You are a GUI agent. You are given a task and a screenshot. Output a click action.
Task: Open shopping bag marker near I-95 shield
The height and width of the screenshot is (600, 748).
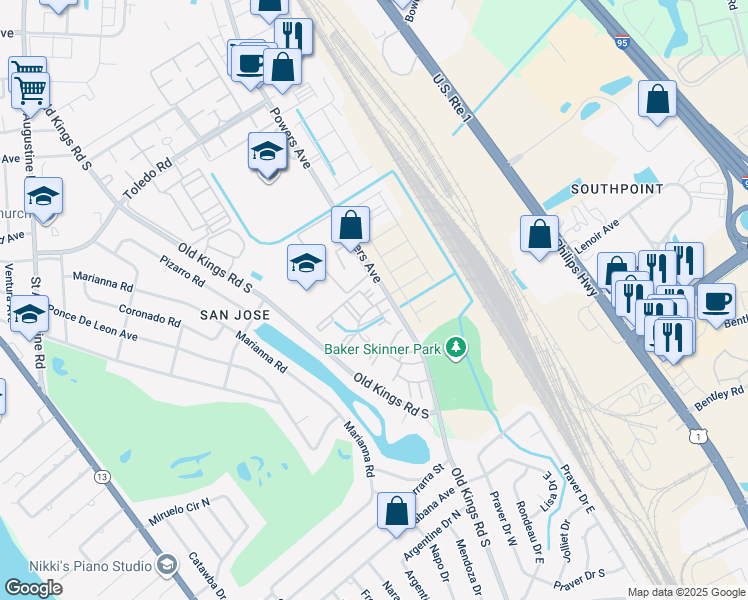point(657,100)
